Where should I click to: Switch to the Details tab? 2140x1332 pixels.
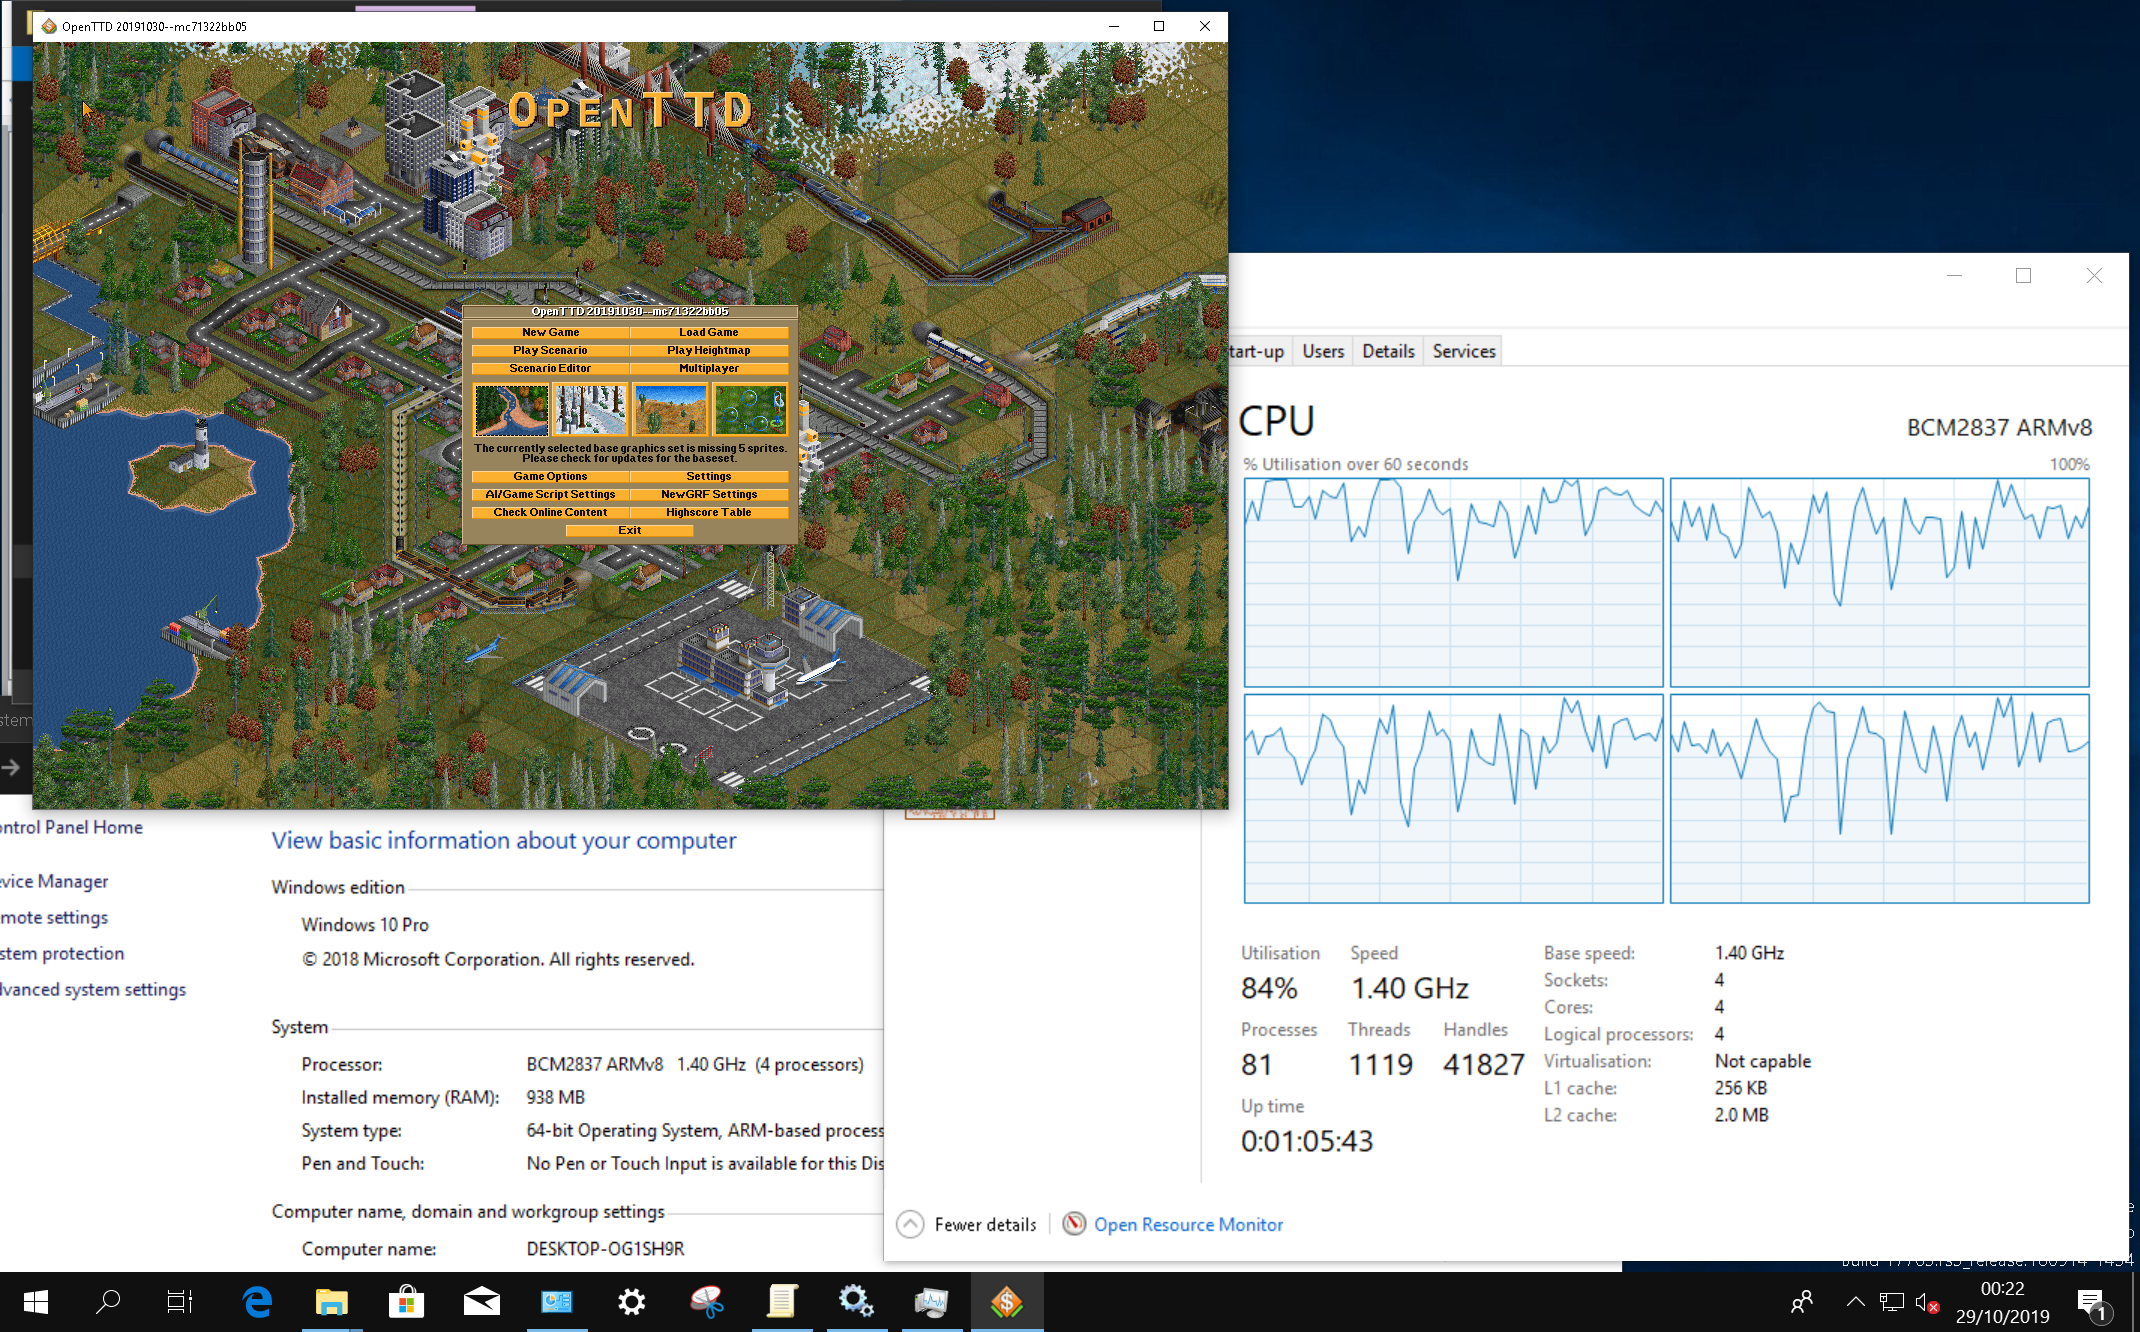tap(1388, 351)
